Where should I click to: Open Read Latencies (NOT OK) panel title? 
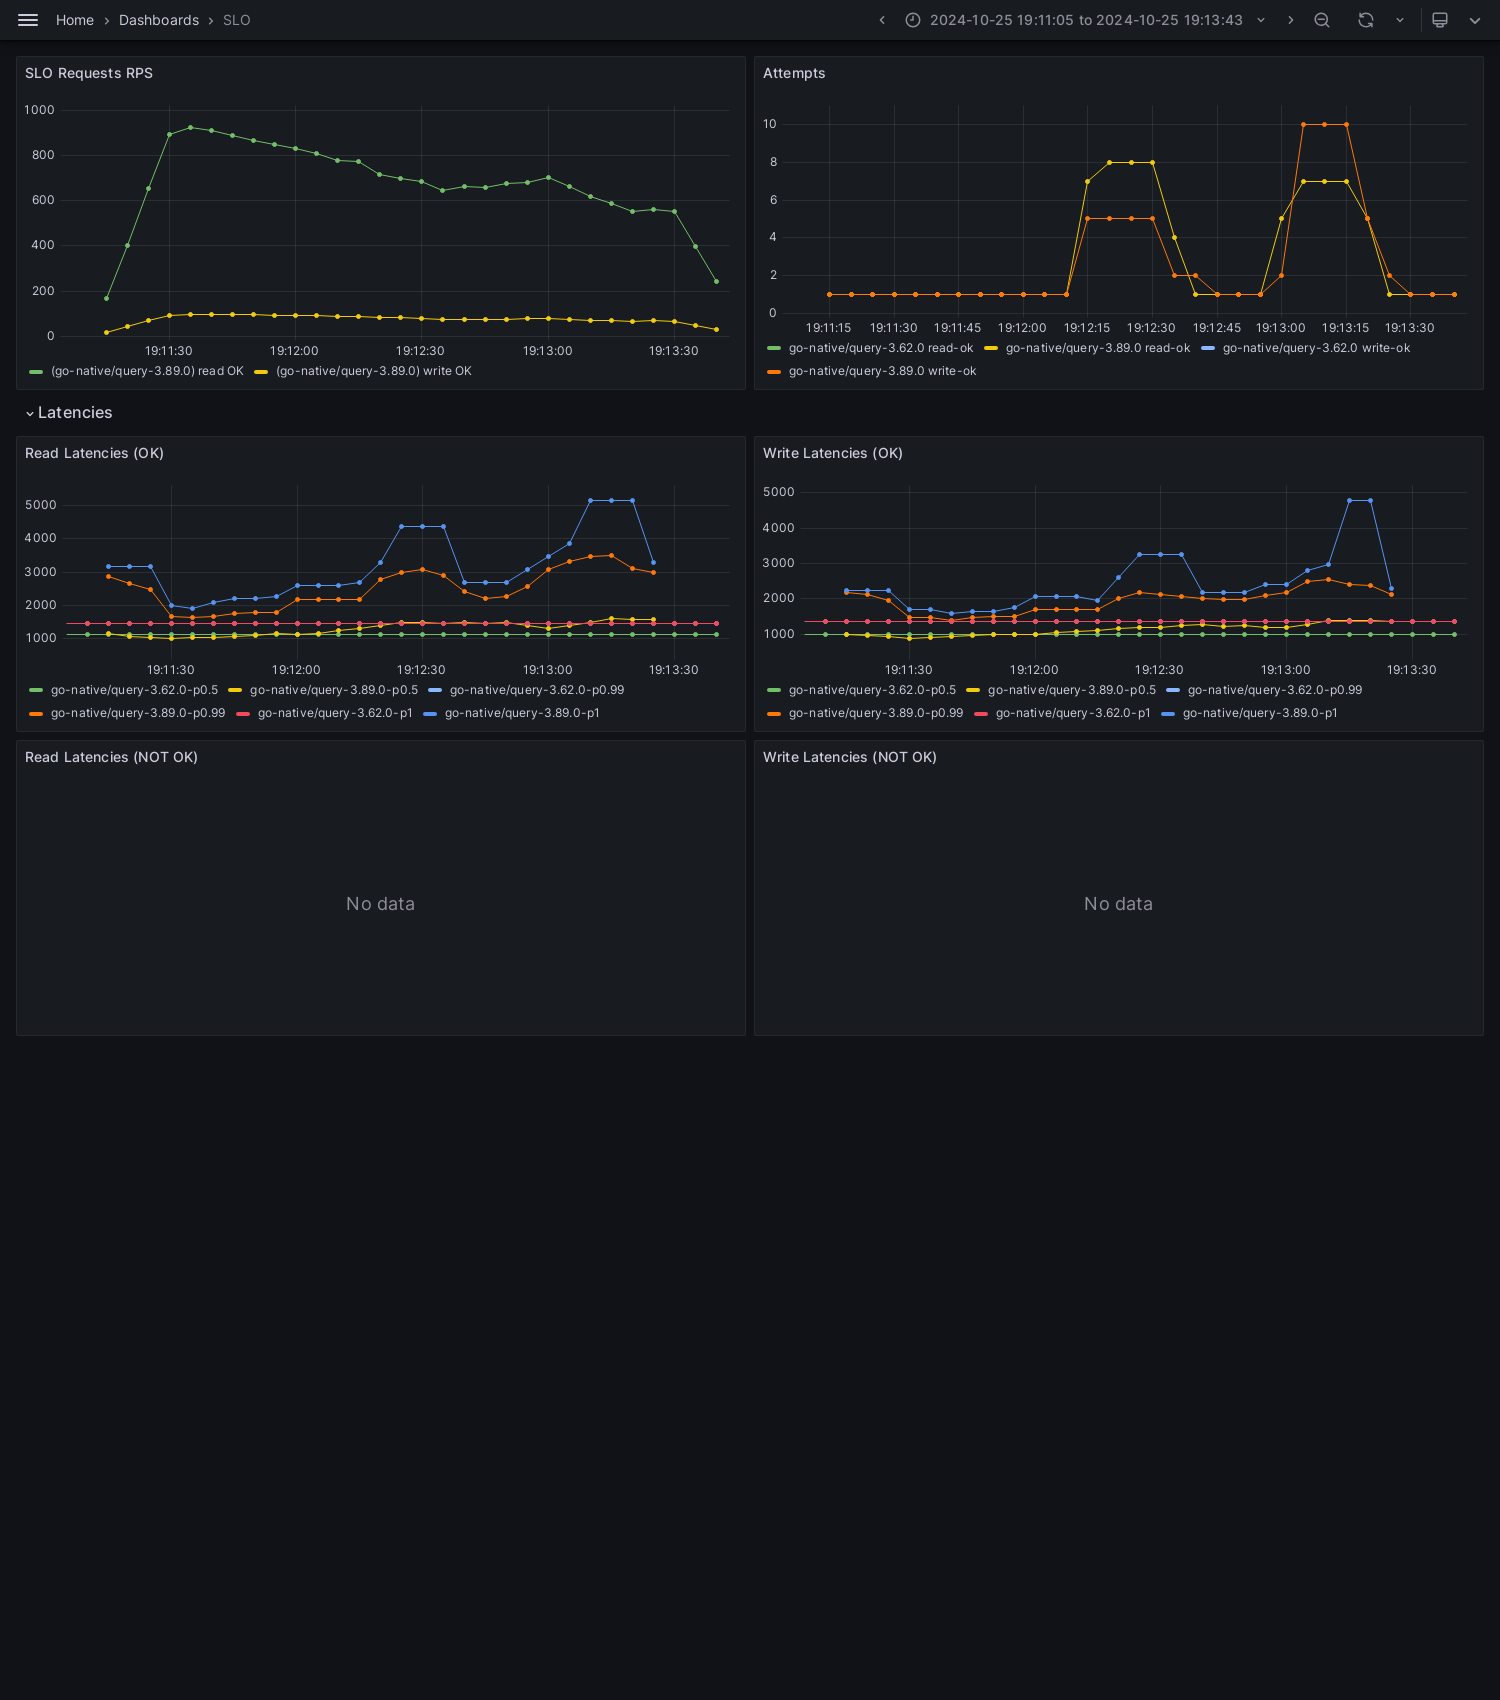tap(111, 757)
